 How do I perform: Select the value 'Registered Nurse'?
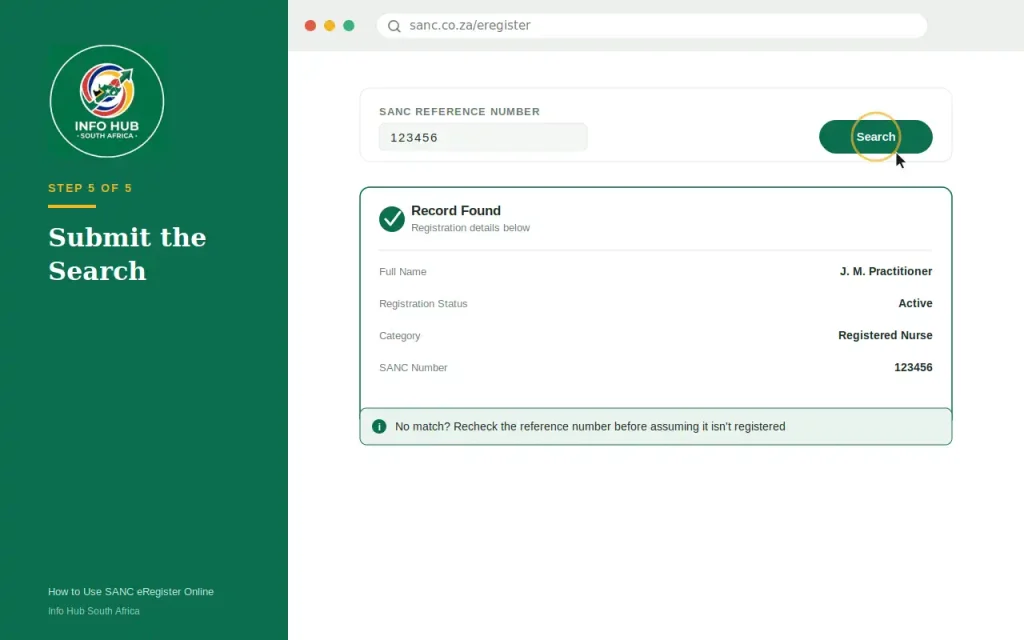coord(885,335)
